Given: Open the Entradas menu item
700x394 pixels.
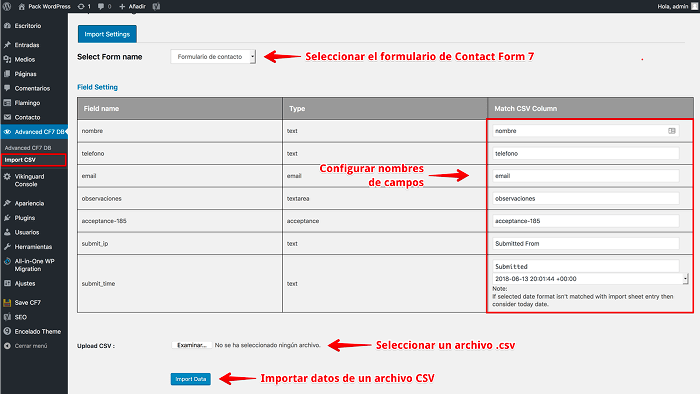Looking at the screenshot, I should tap(27, 45).
